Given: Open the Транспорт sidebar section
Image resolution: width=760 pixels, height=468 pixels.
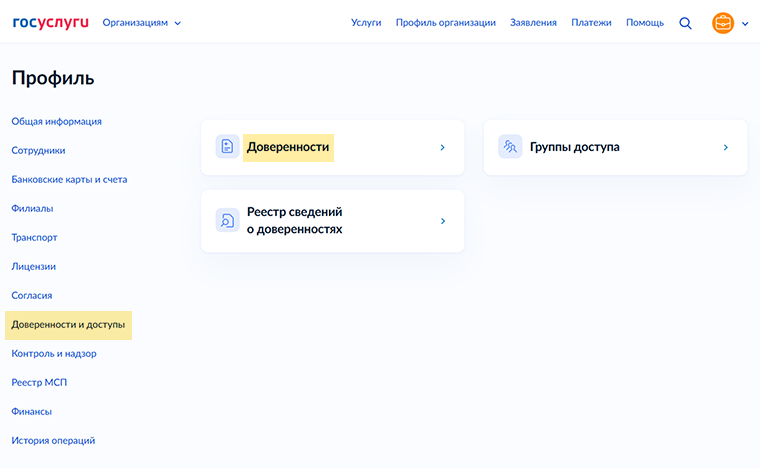Looking at the screenshot, I should click(34, 238).
